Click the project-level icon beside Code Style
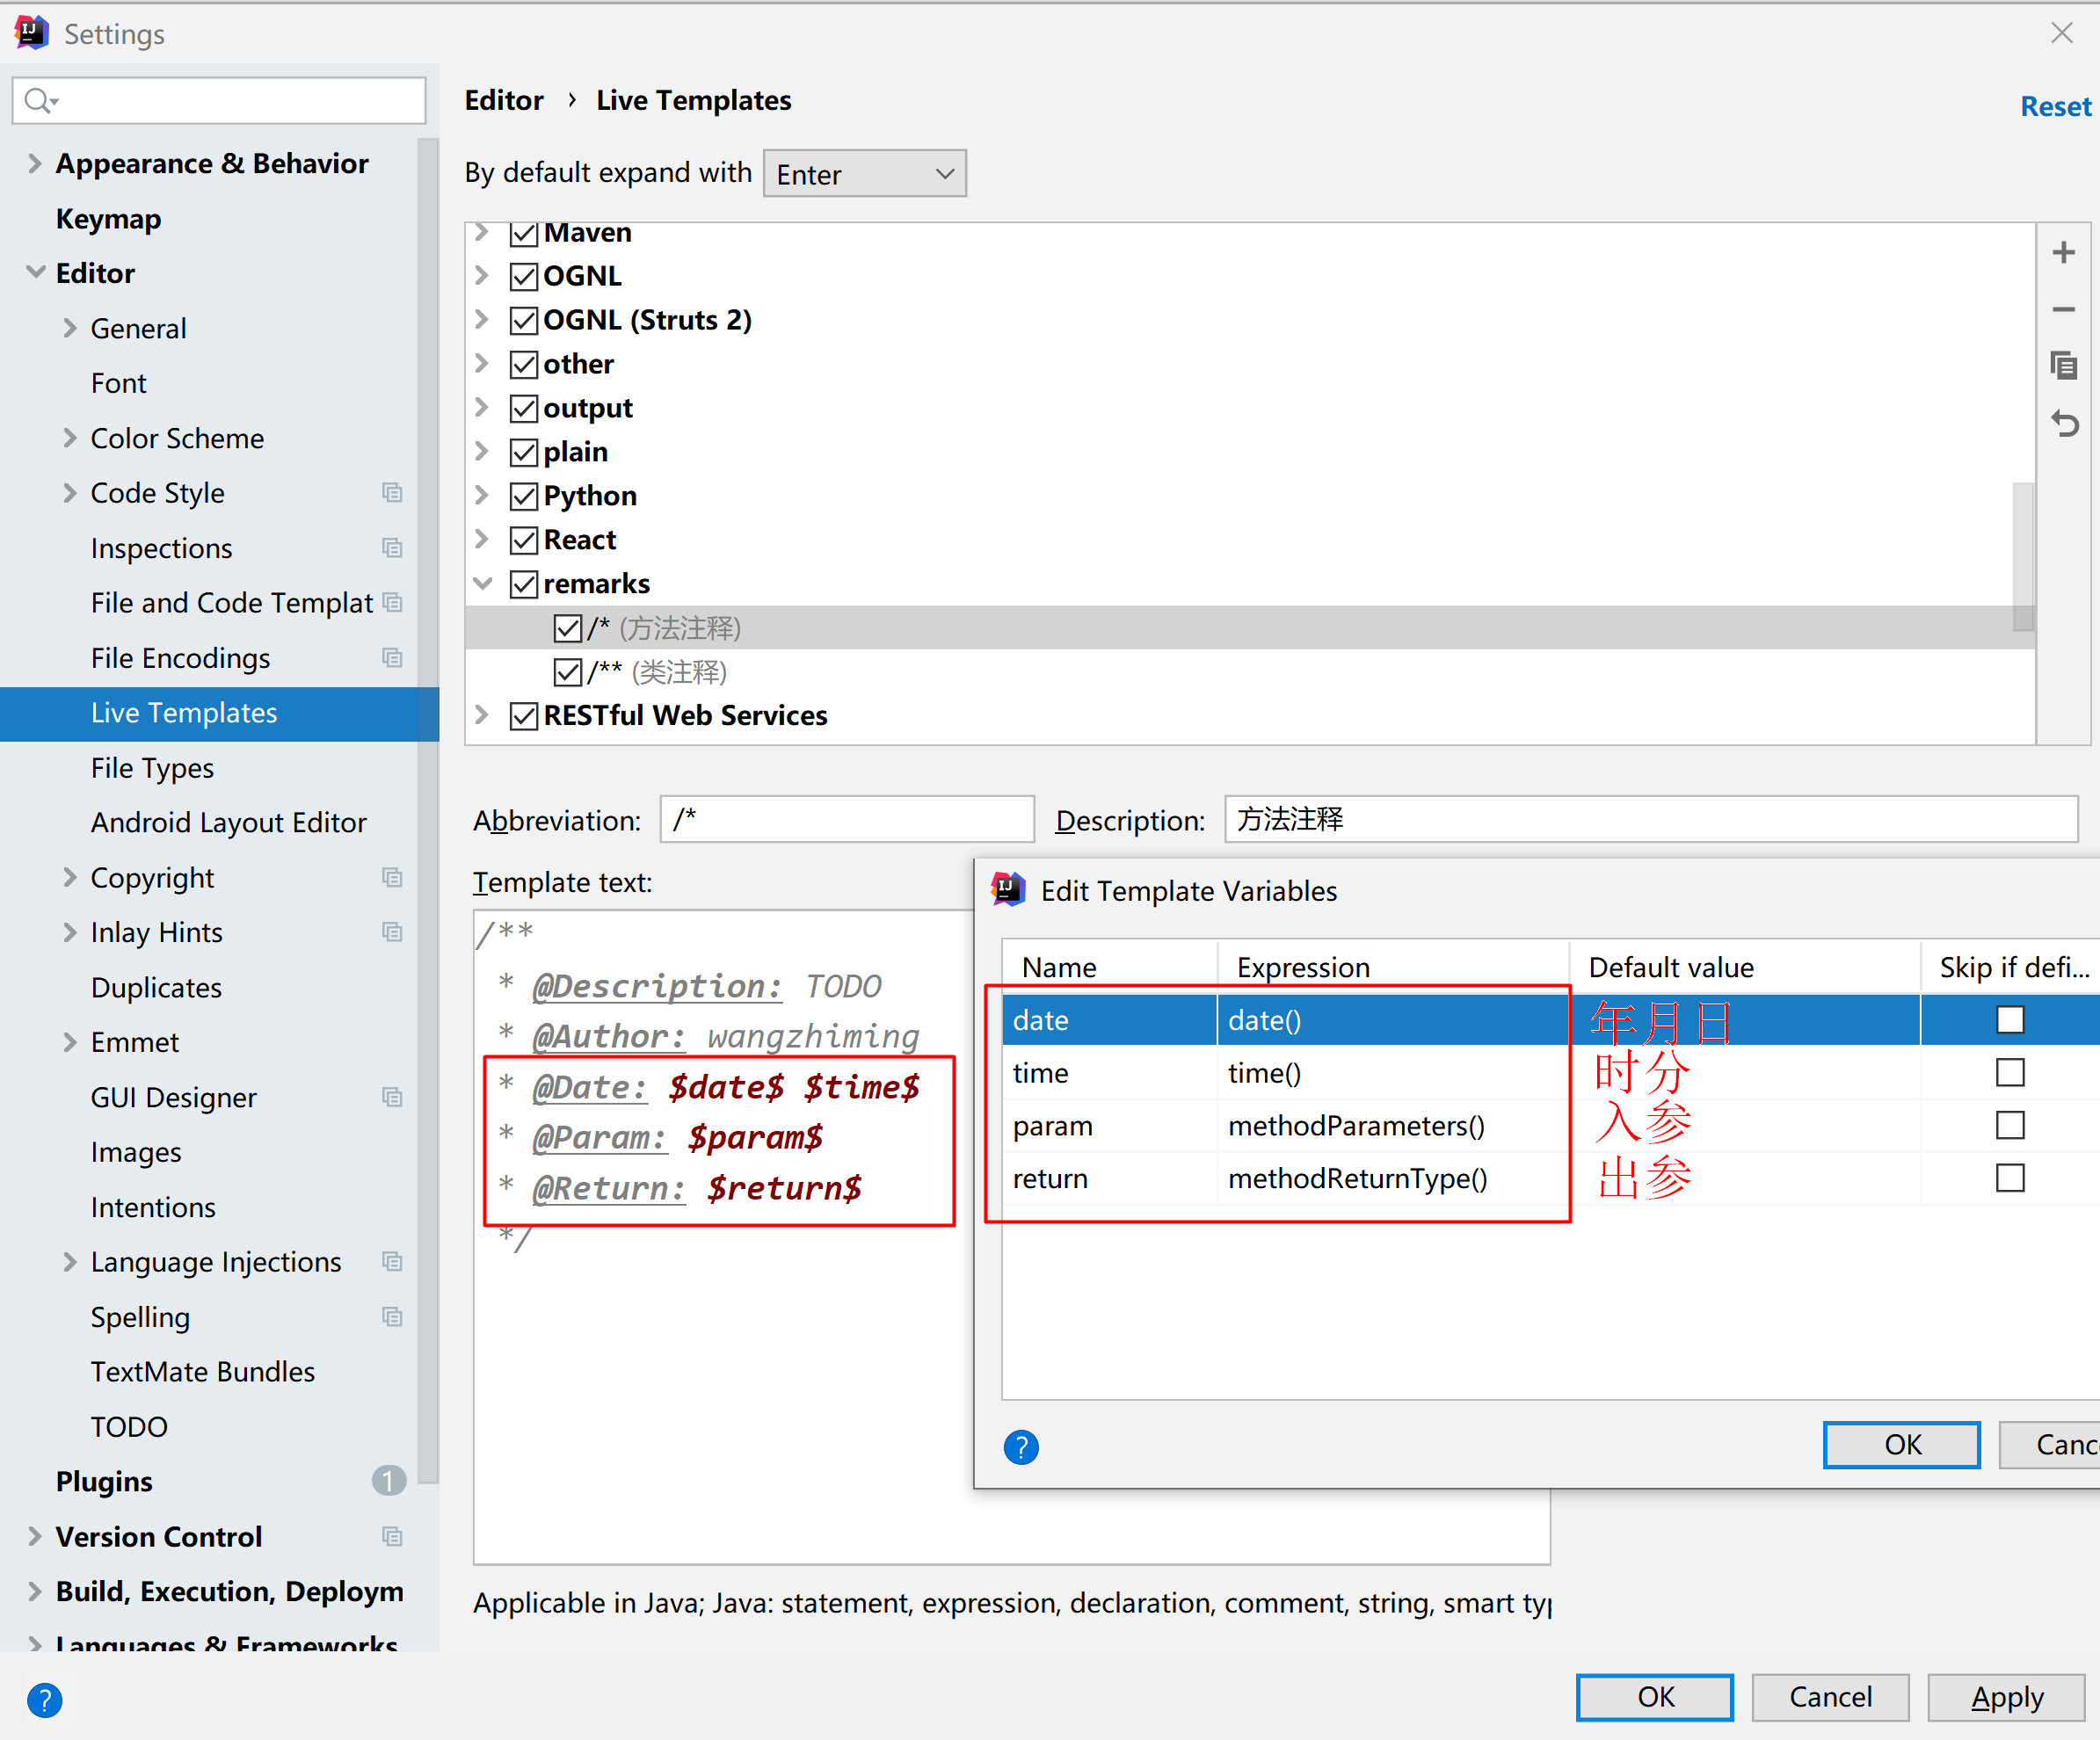Screen dimensions: 2100x1740 click(392, 493)
